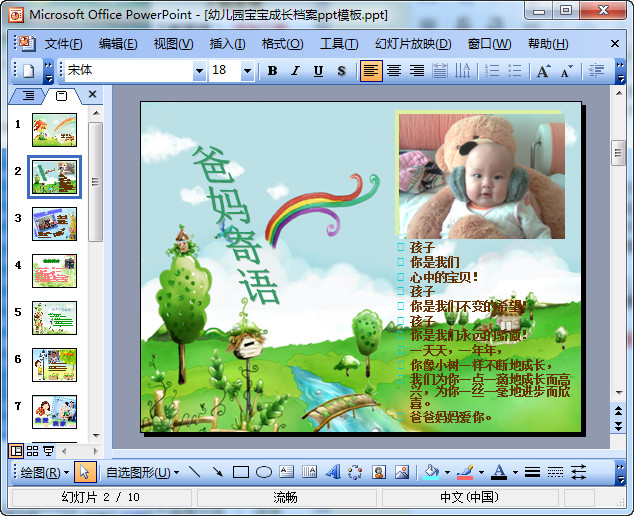Select slide 1 thumbnail

coord(55,130)
